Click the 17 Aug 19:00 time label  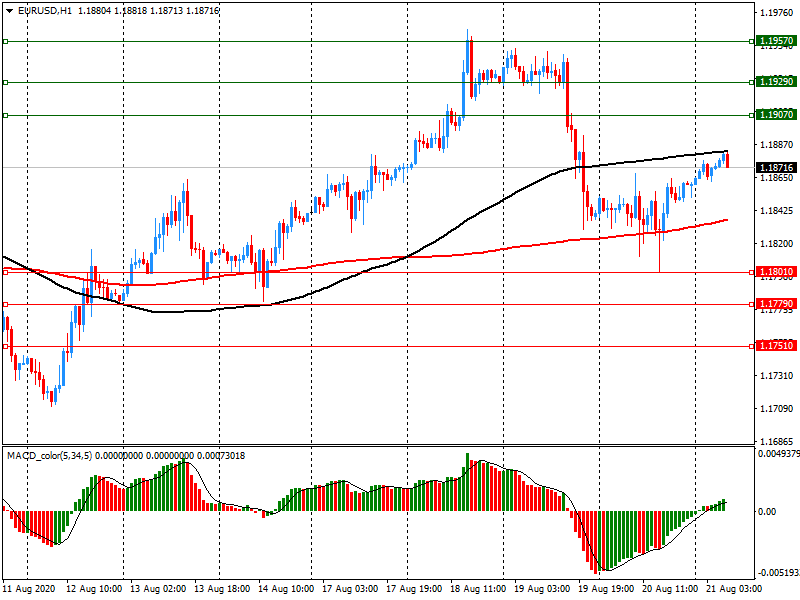(x=414, y=589)
